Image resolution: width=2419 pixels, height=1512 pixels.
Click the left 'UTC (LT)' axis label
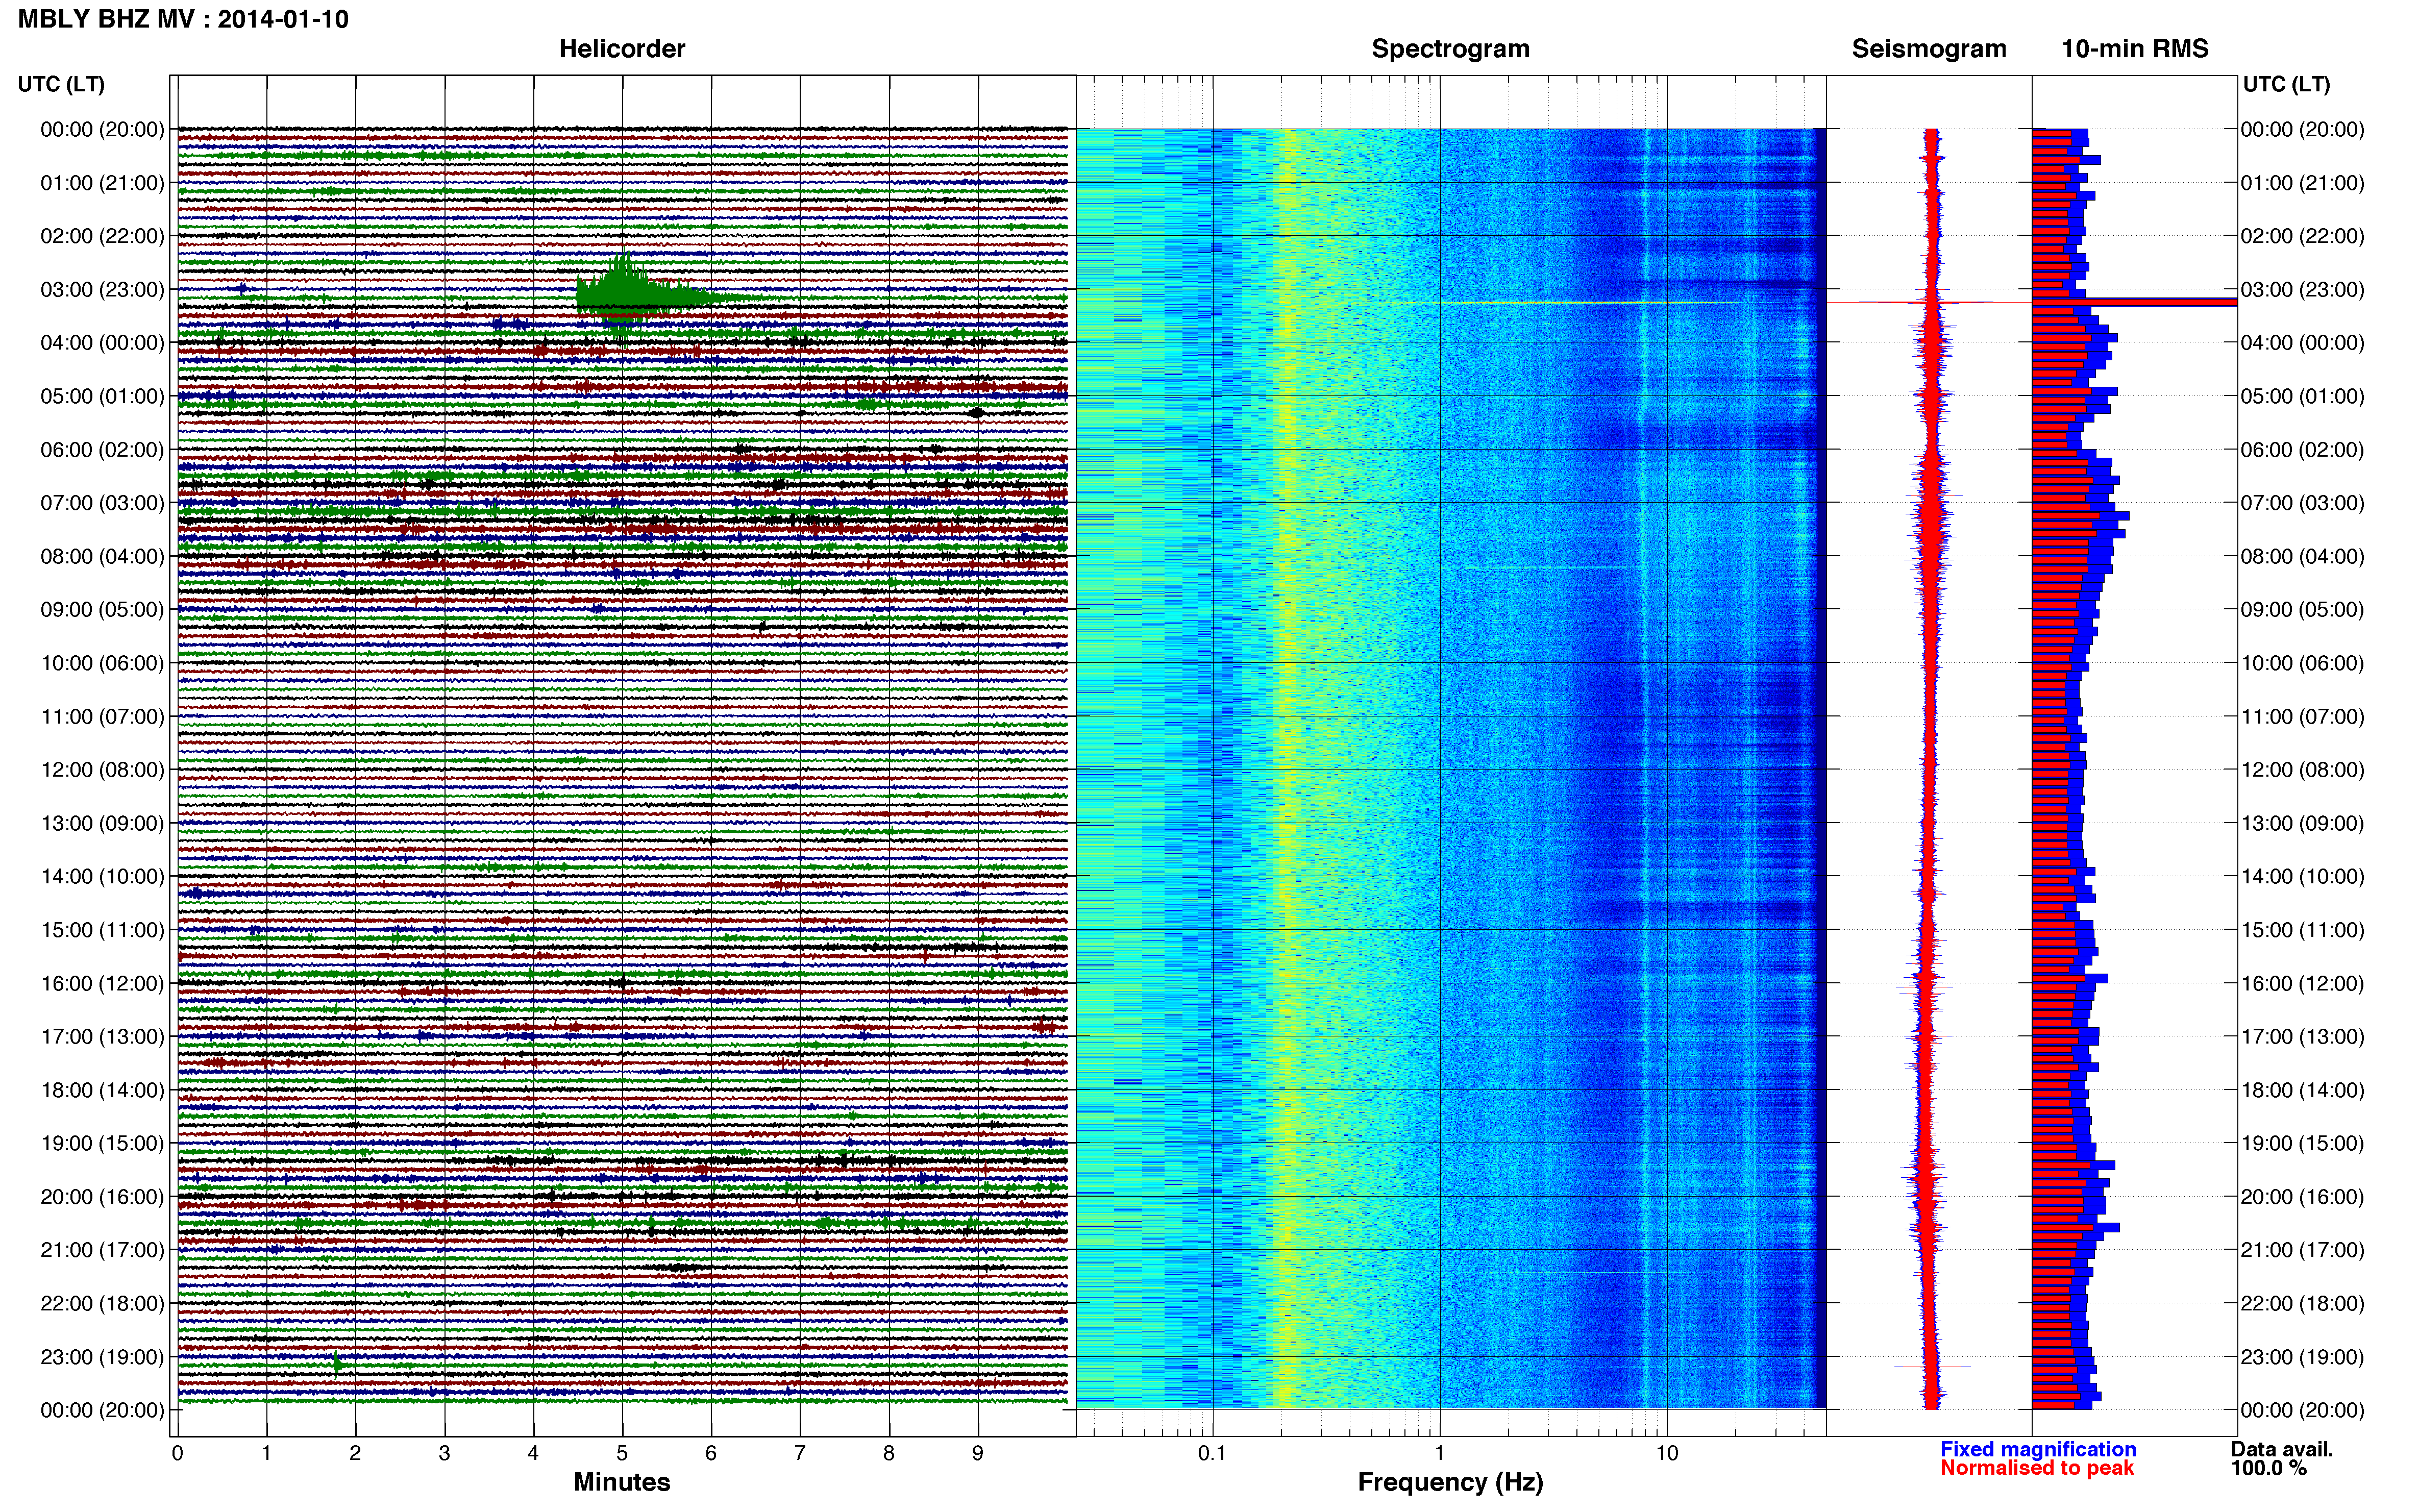coord(61,84)
